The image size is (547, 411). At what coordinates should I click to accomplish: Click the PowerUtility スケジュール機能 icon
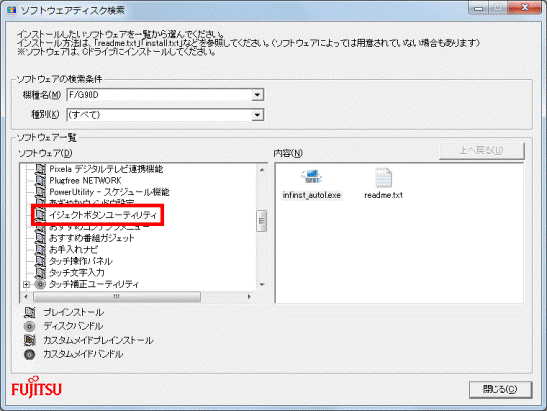[x=40, y=192]
